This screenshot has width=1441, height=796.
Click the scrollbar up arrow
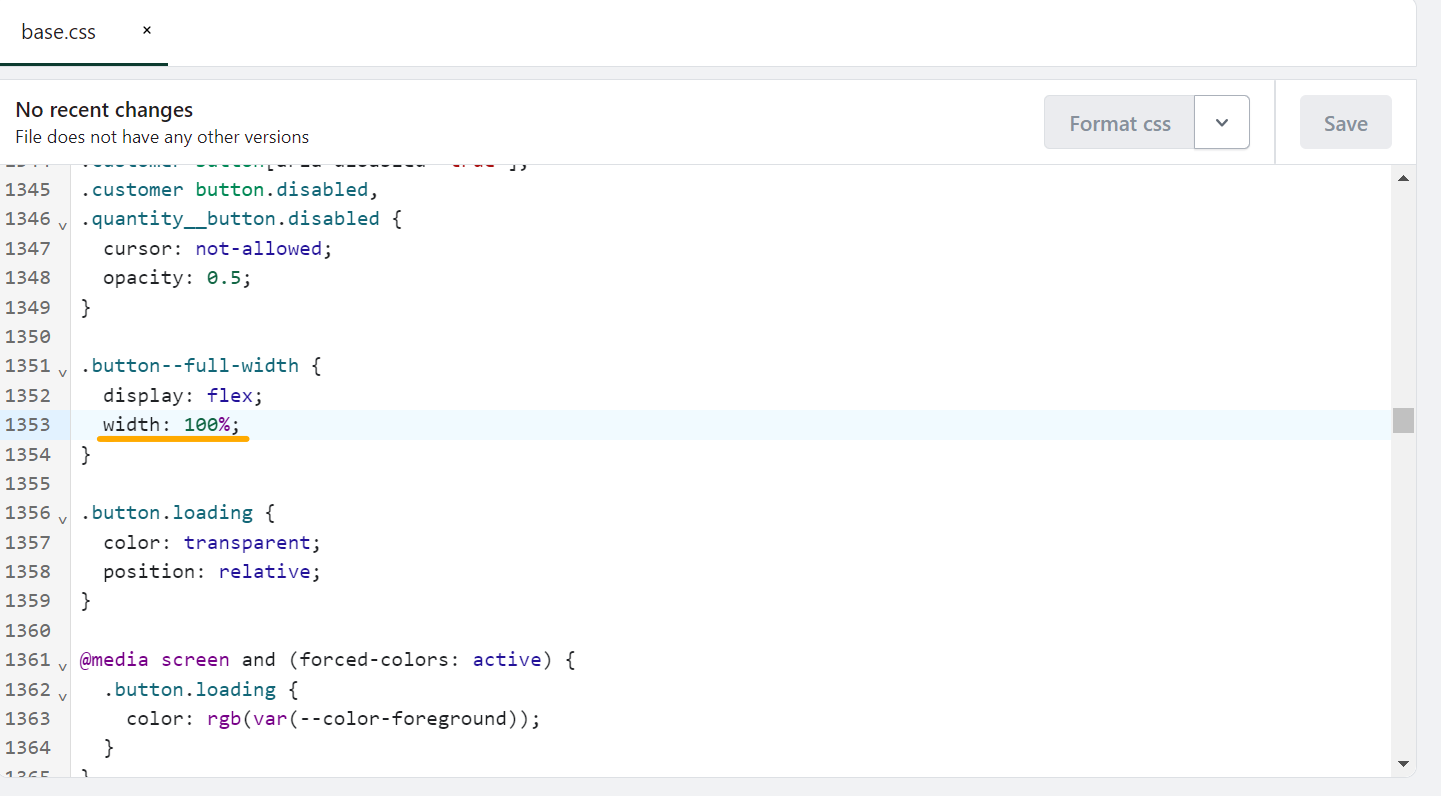point(1403,179)
